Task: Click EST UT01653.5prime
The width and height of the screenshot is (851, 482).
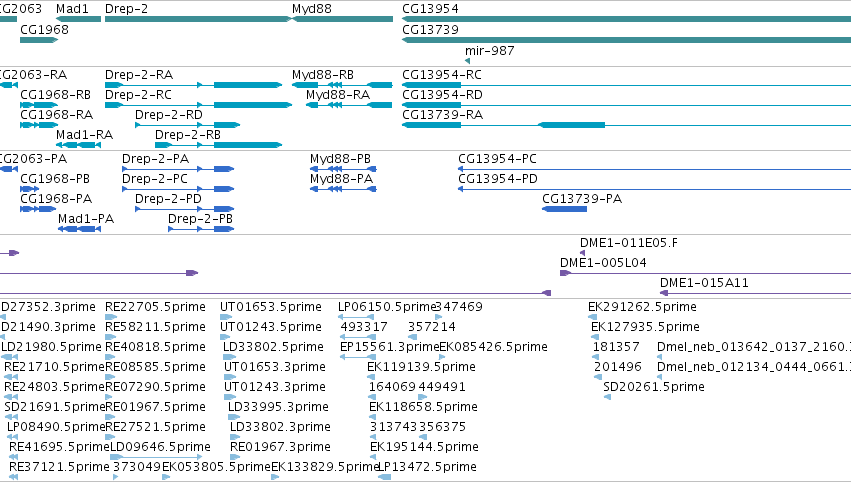Action: [x=226, y=317]
